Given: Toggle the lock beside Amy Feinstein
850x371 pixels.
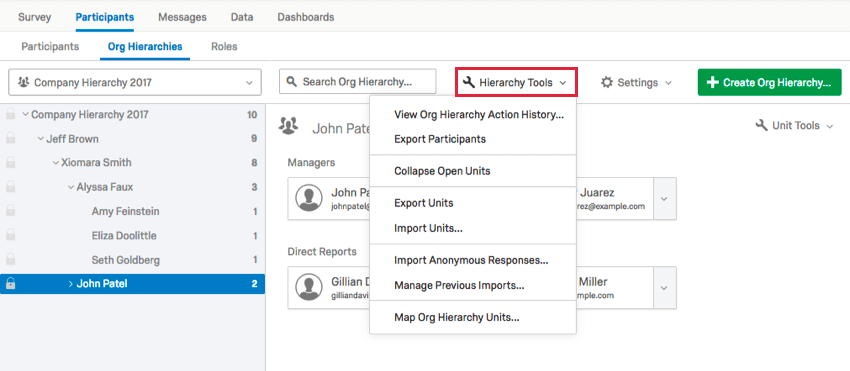Looking at the screenshot, I should click(10, 211).
